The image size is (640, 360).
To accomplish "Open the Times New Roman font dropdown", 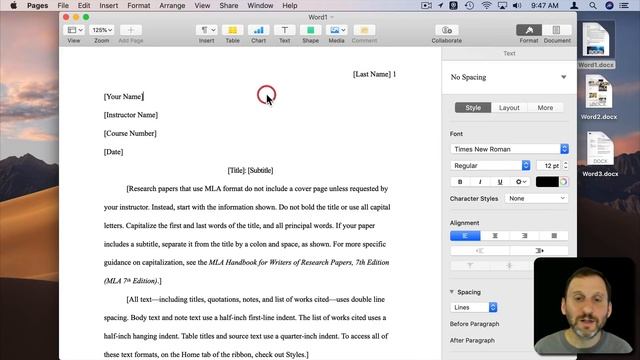I will point(509,149).
